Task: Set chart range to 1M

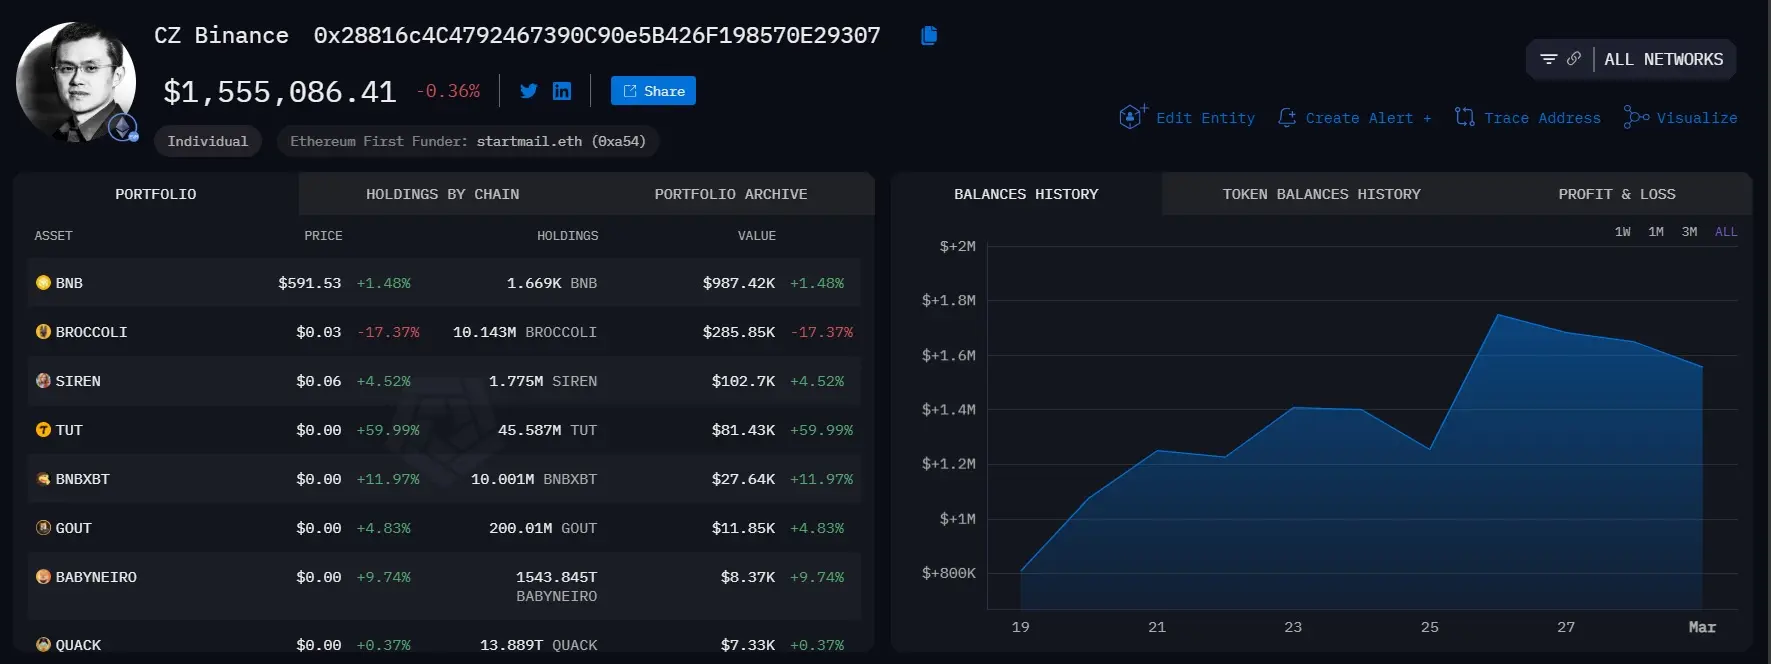Action: 1656,232
